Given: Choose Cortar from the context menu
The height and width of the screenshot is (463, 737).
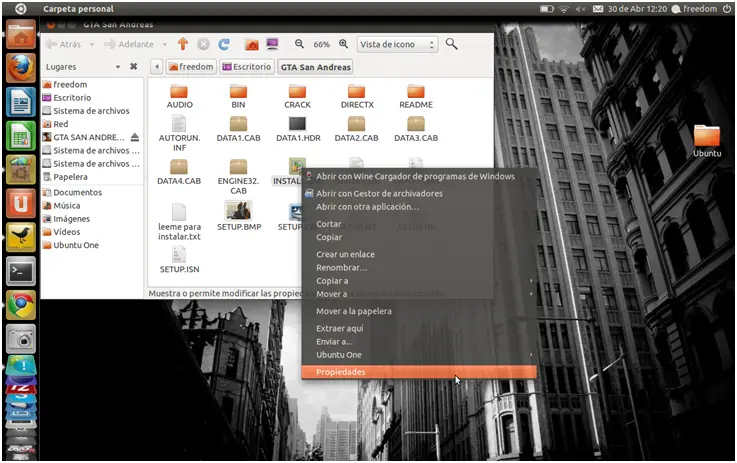Looking at the screenshot, I should [419, 224].
